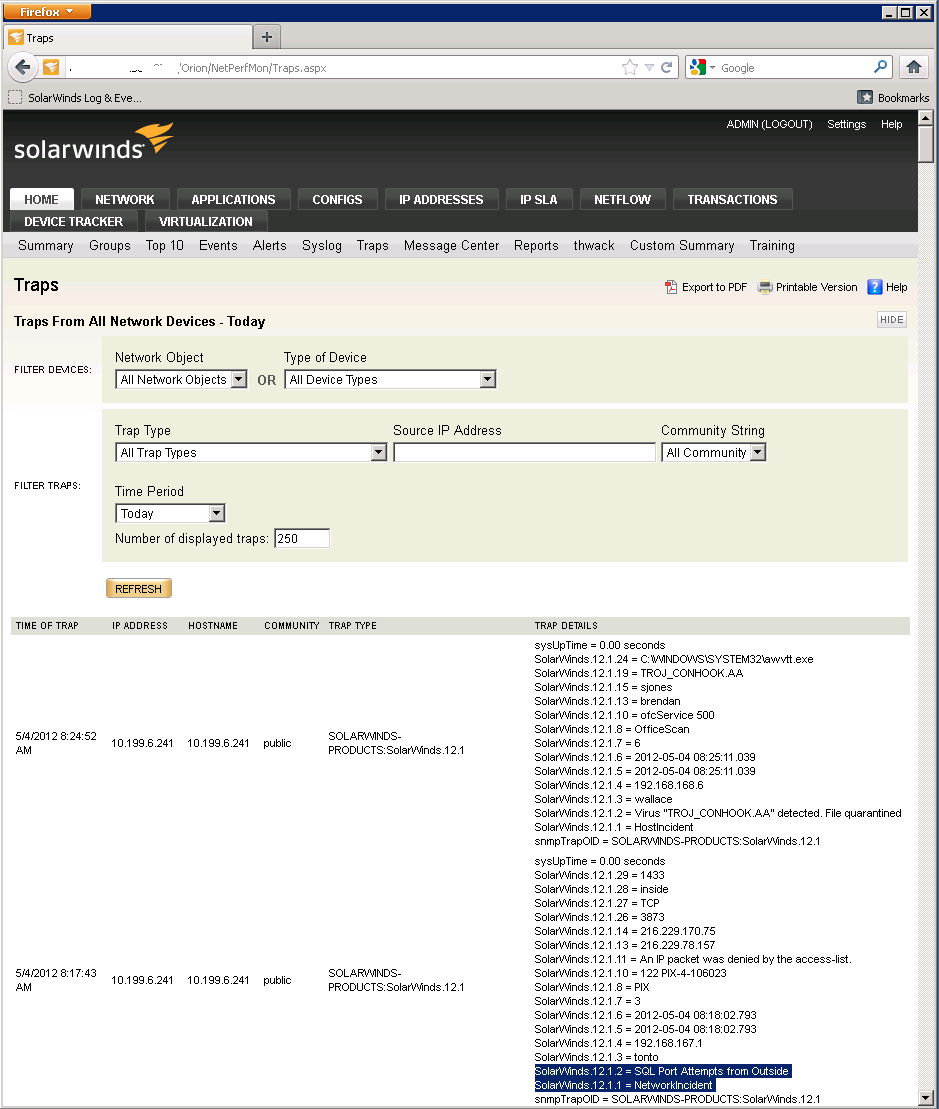Viewport: 939px width, 1109px height.
Task: Click the search magnifier icon
Action: click(880, 66)
